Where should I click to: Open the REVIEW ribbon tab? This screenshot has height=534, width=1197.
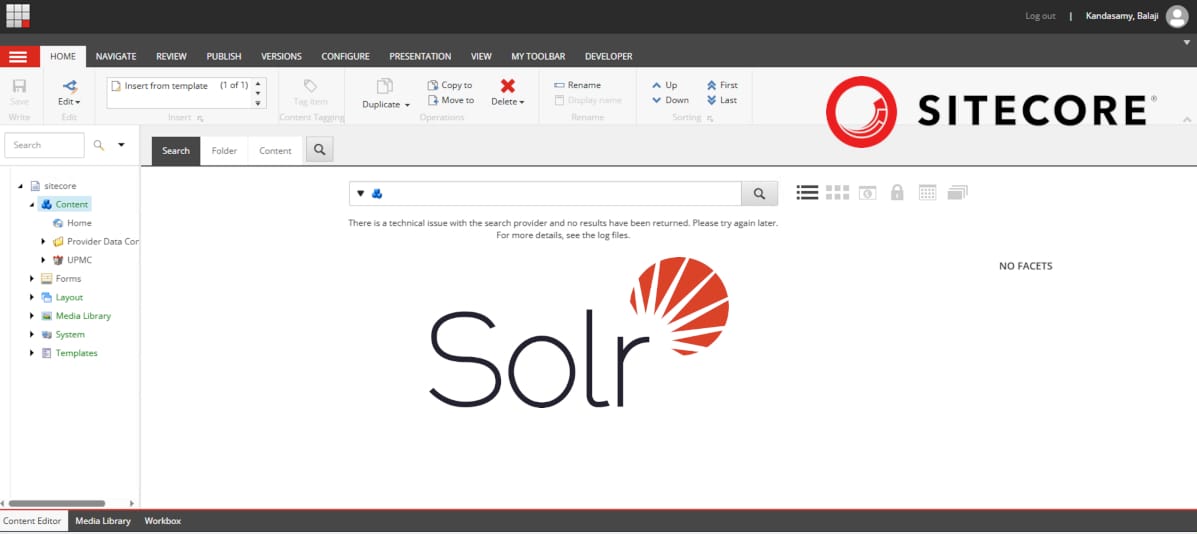click(172, 56)
